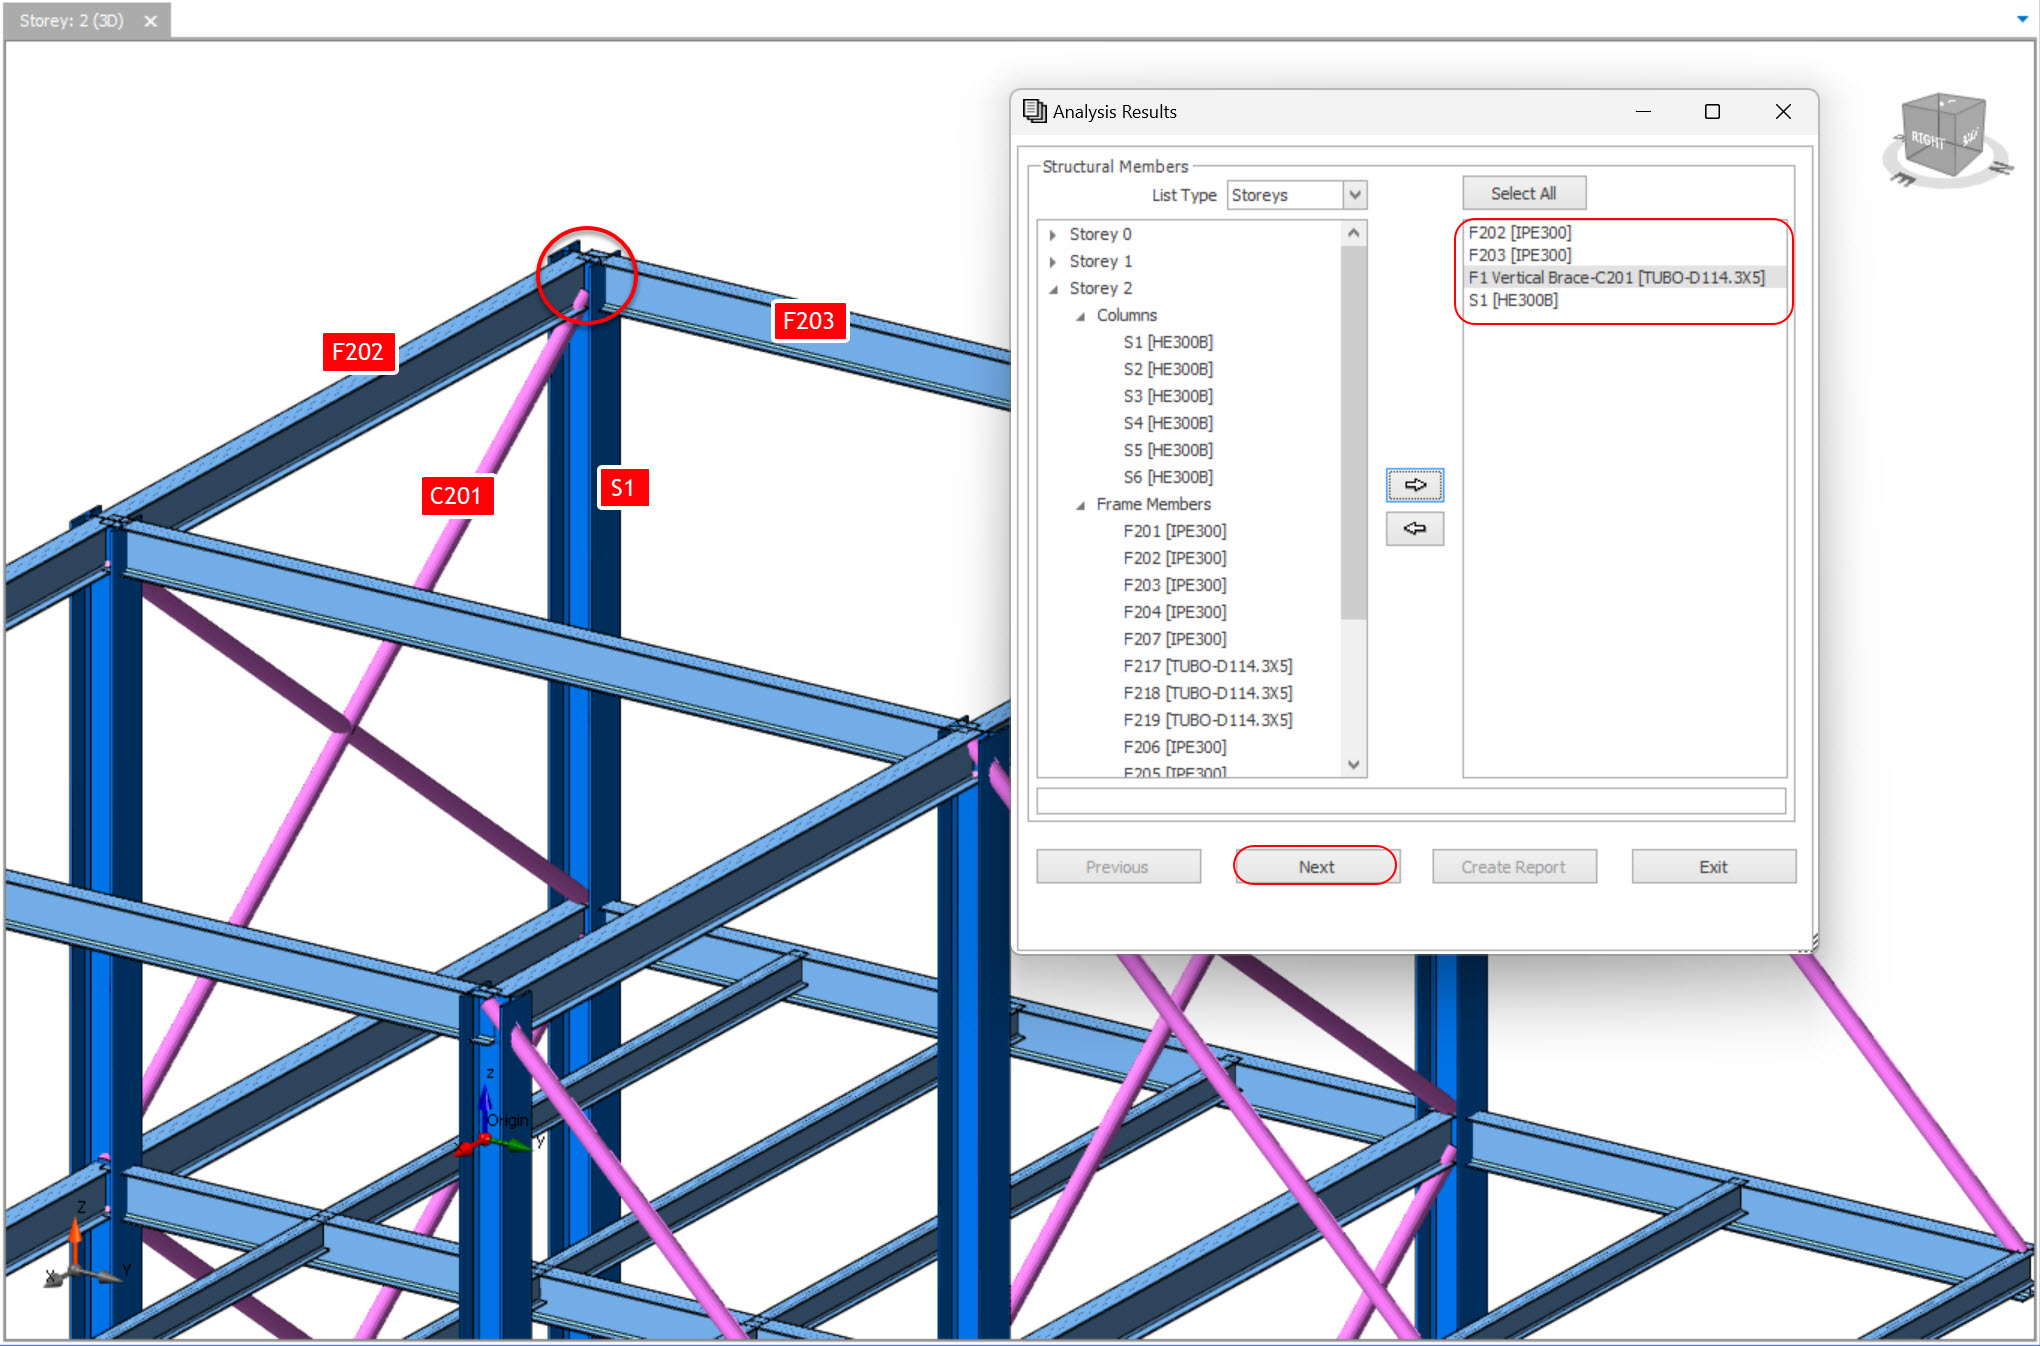
Task: Expand the Storey 1 tree node
Action: (x=1053, y=262)
